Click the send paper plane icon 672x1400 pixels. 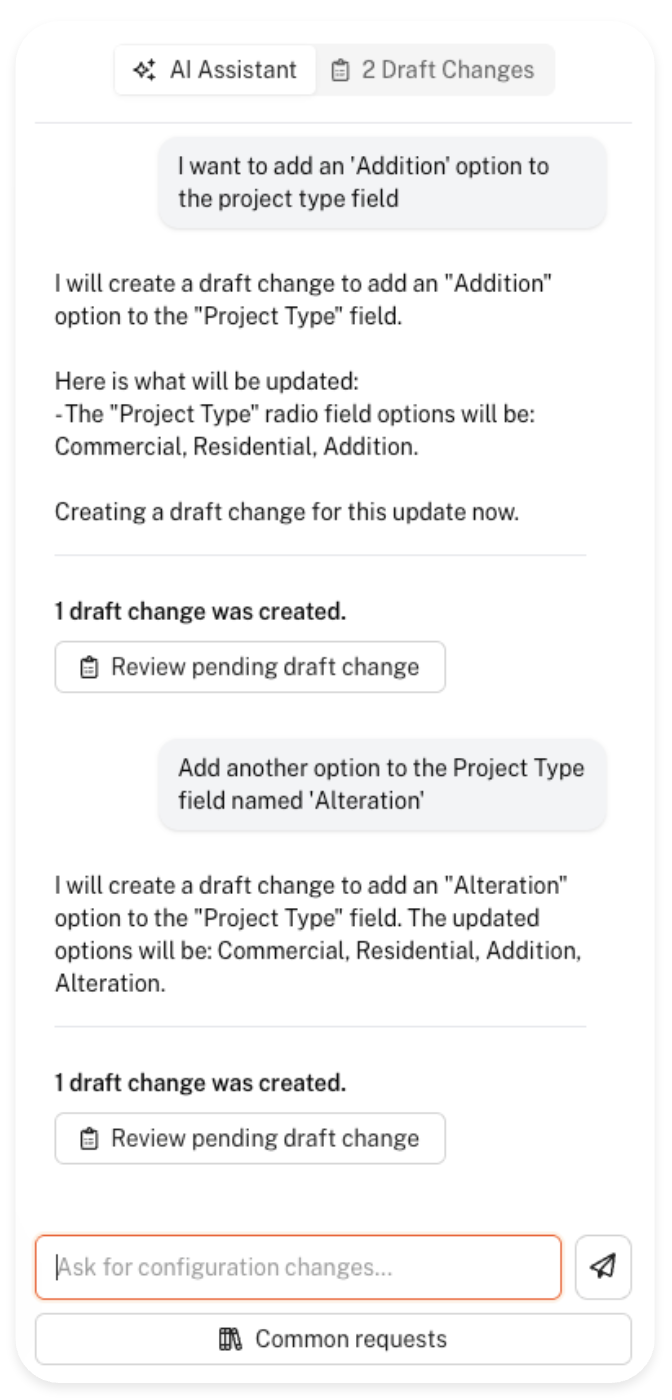(x=603, y=1267)
